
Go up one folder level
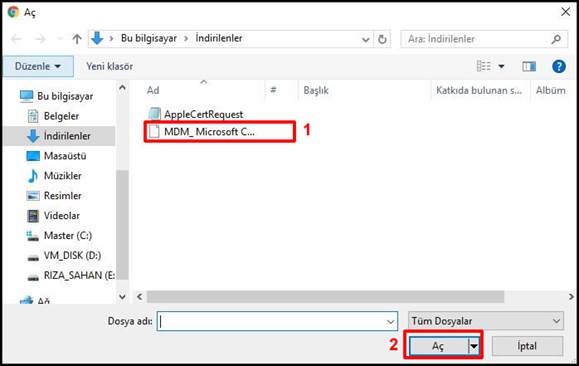coord(77,39)
